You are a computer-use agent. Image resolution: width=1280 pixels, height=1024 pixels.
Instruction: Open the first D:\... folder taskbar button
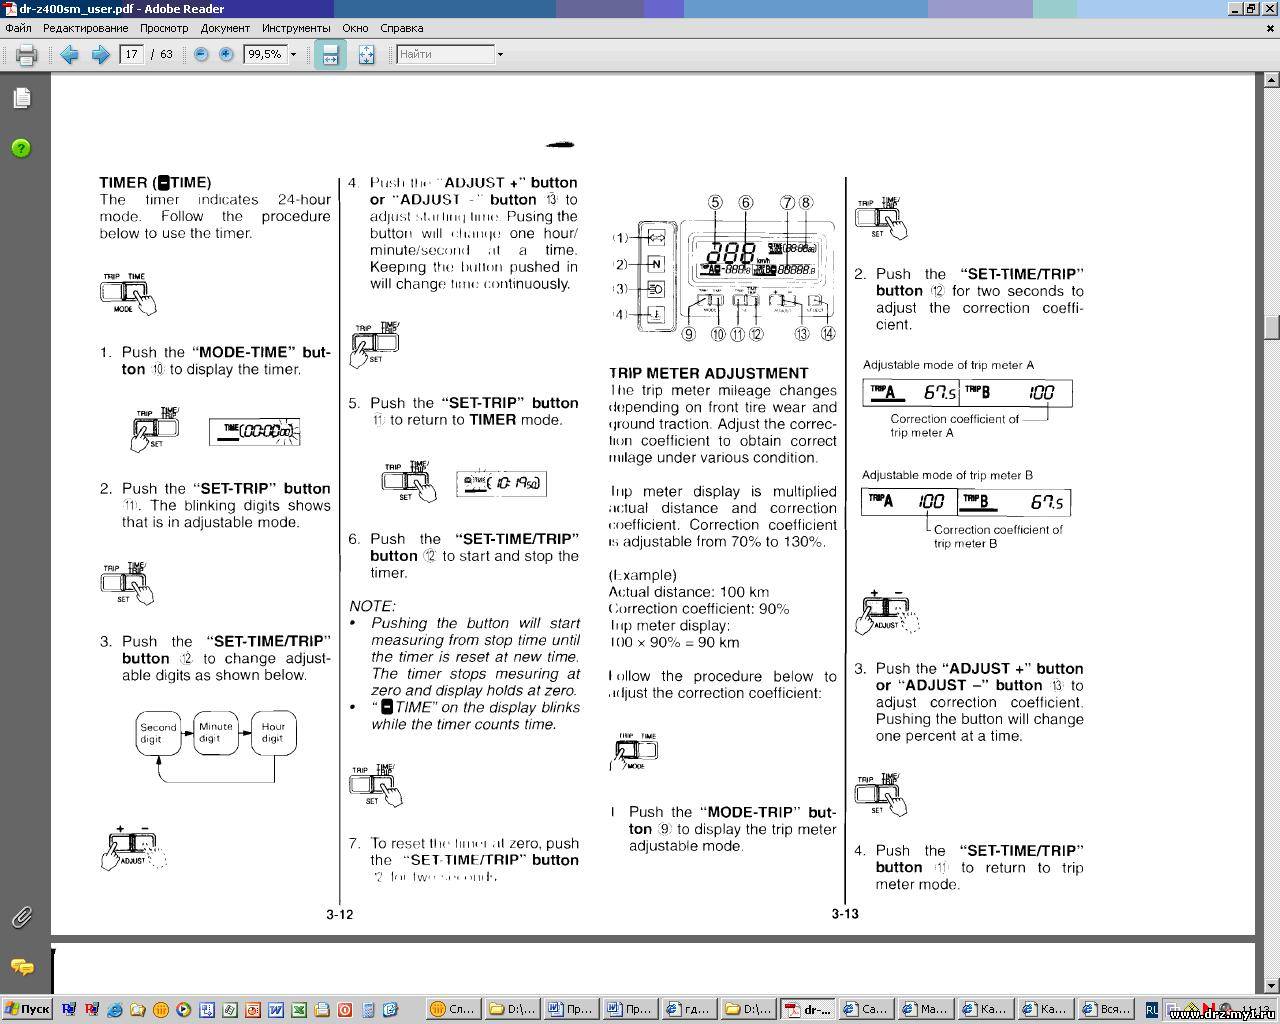[x=512, y=1010]
